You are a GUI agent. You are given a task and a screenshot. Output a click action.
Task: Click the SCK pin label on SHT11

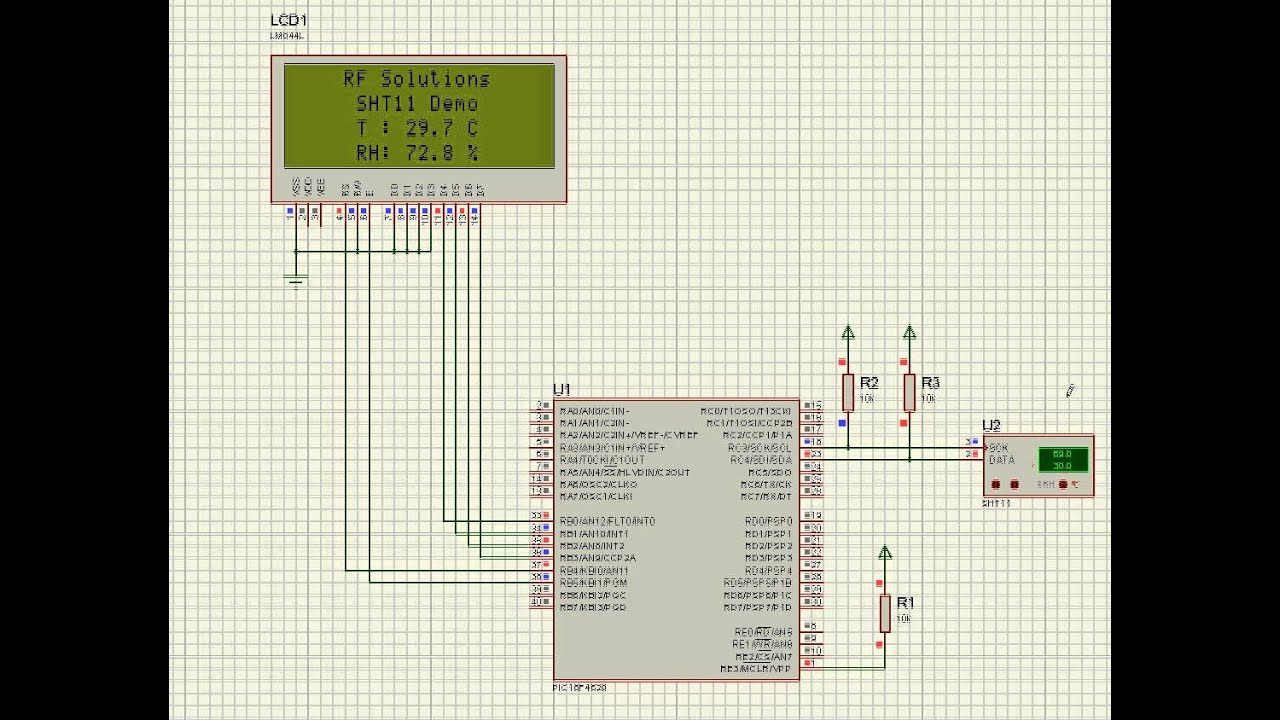(x=998, y=448)
